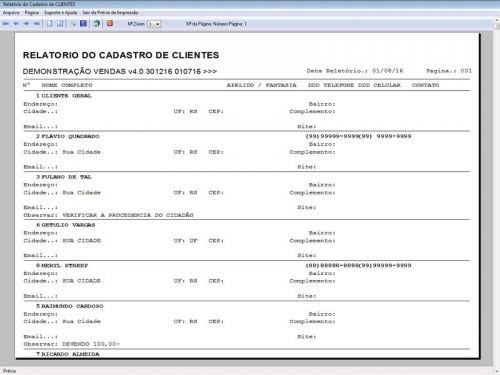Screen dimensions: 500x375
Task: Click the report title RELATORIO DO CADASTRO DE CLIENTES
Action: 121,55
